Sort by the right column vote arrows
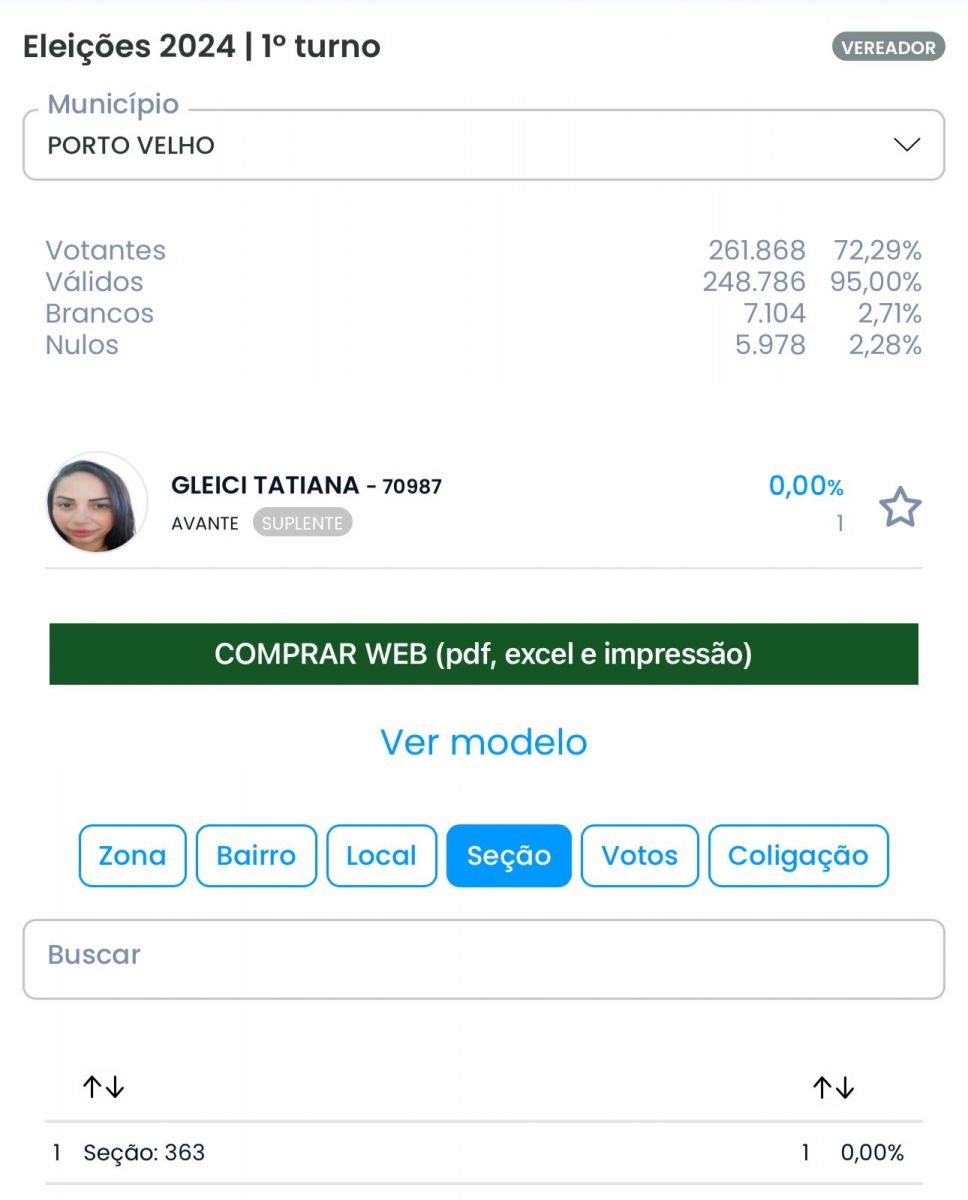Image resolution: width=968 pixels, height=1200 pixels. point(832,1087)
